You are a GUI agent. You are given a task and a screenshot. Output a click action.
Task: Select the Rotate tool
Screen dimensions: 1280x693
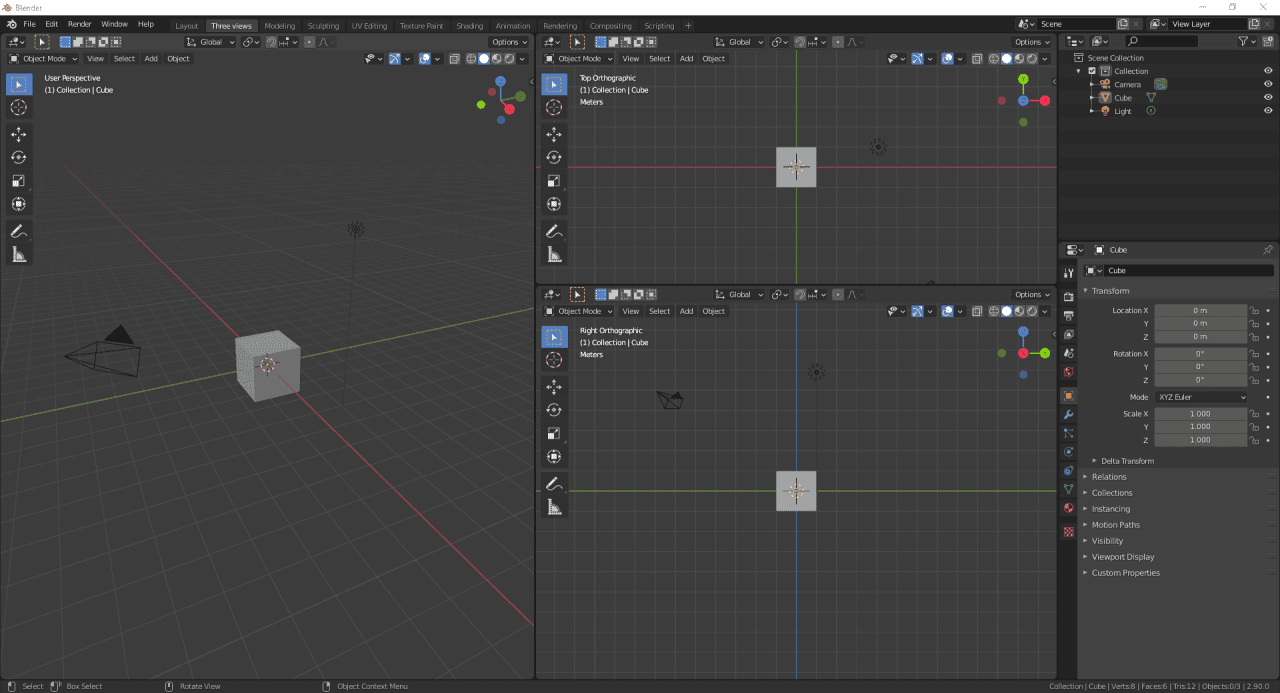(x=18, y=157)
